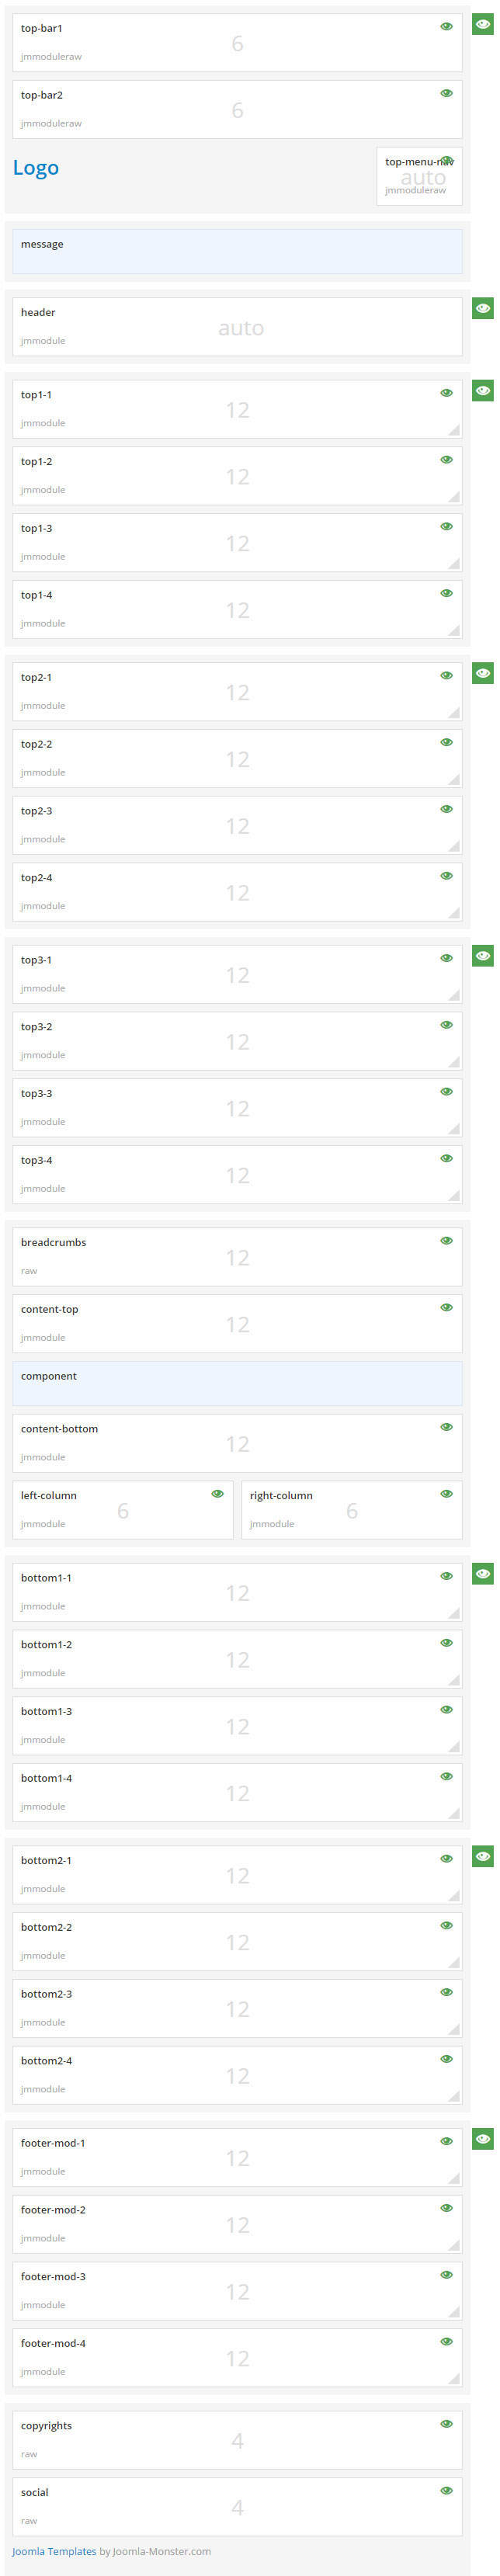Hide the header module position
Viewport: 500px width, 2576px height.
coord(481,307)
